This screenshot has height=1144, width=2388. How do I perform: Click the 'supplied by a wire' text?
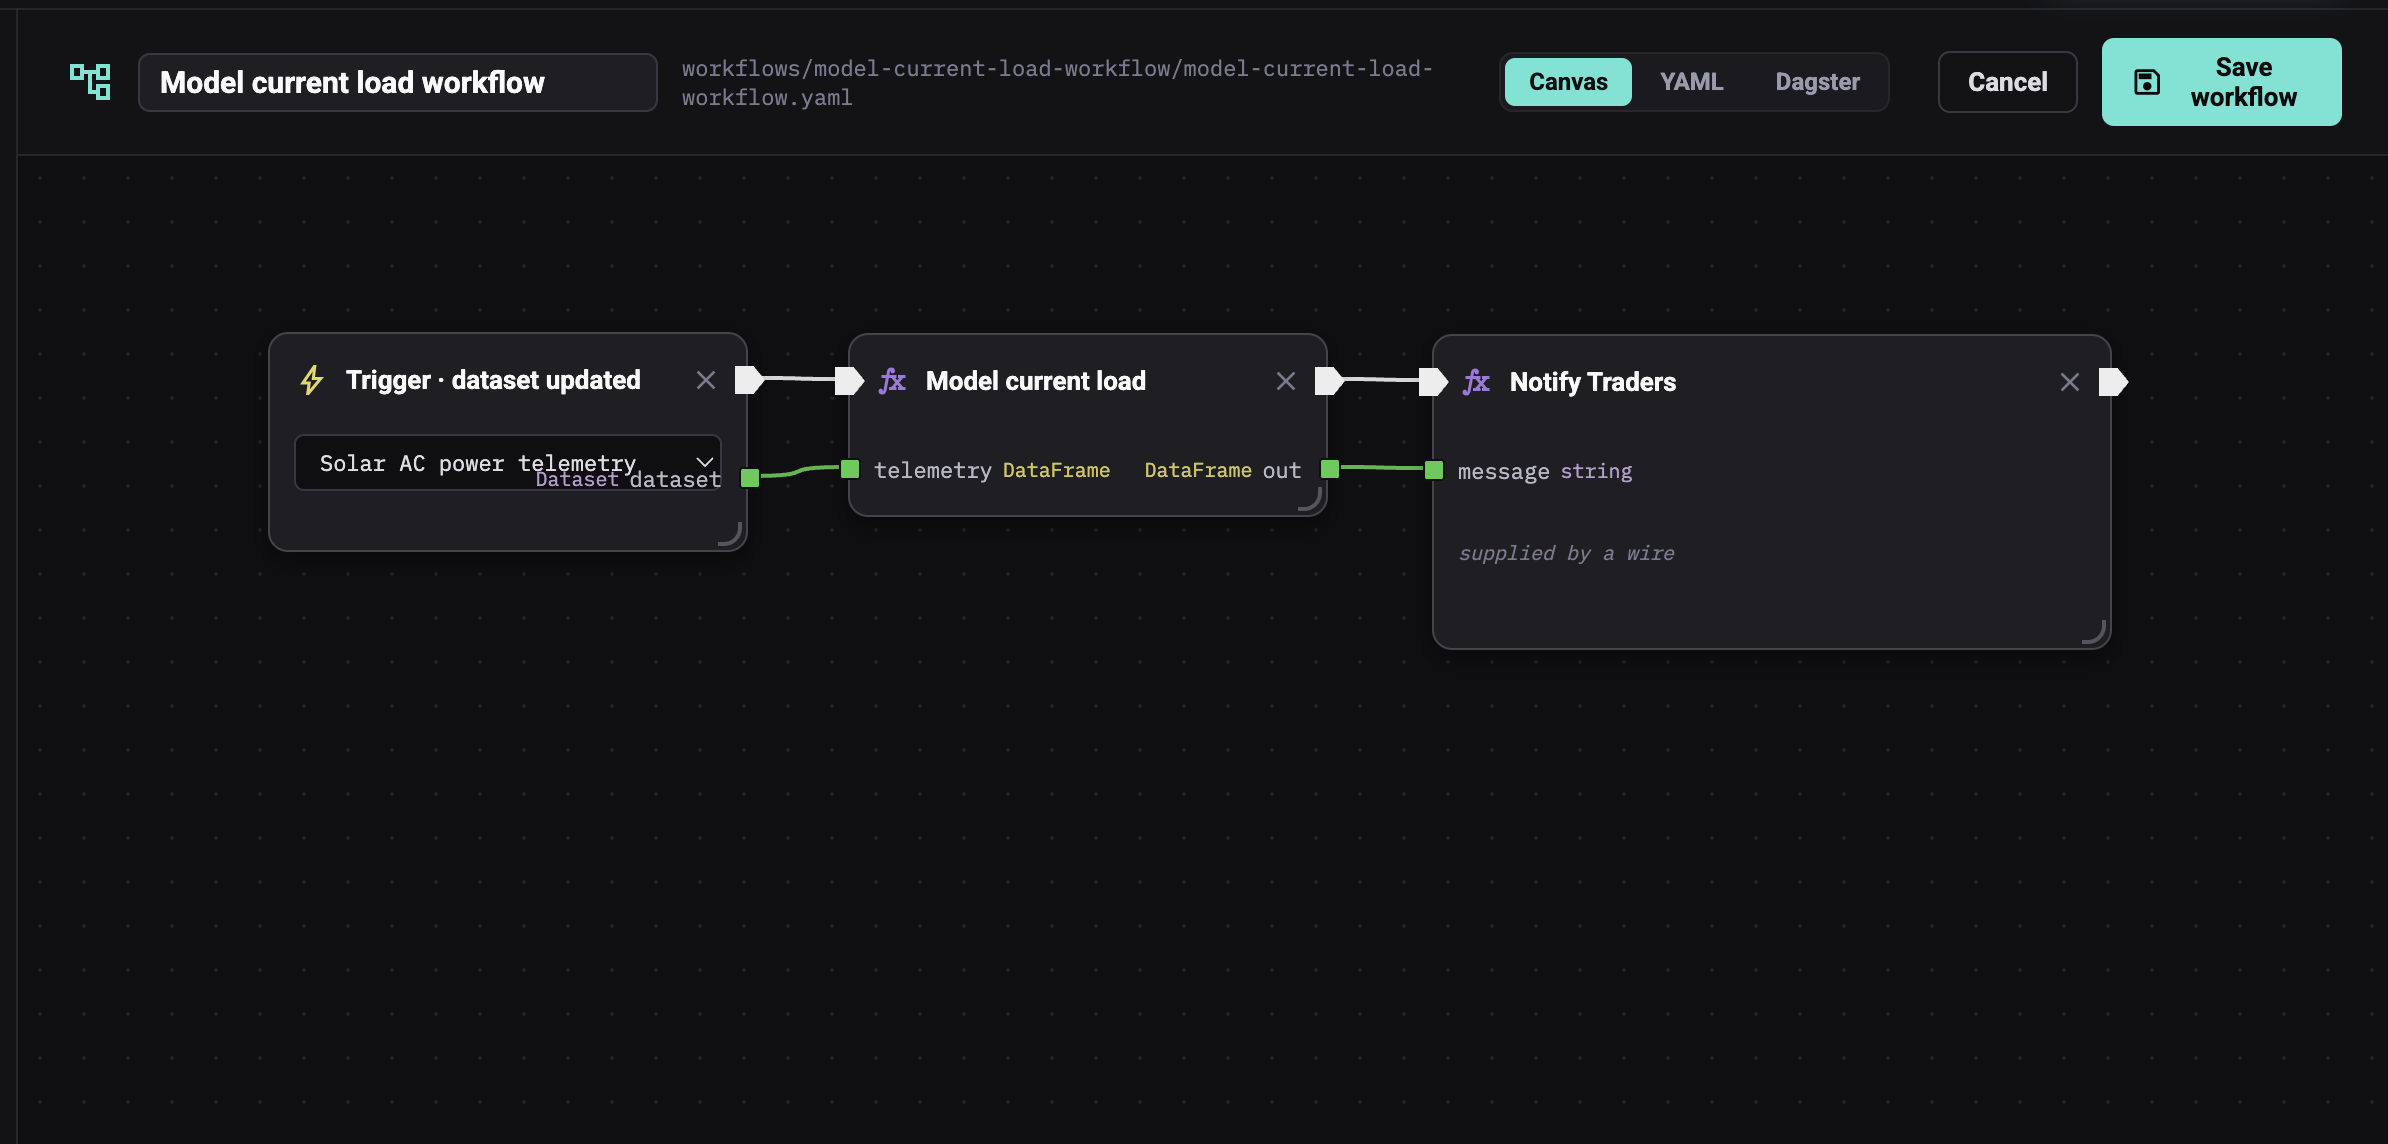[x=1566, y=553]
